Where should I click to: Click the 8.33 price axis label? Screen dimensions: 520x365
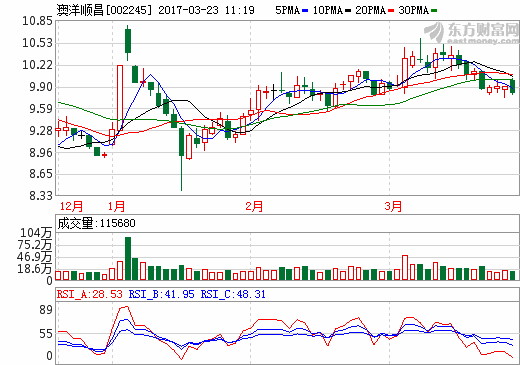[x=41, y=196]
